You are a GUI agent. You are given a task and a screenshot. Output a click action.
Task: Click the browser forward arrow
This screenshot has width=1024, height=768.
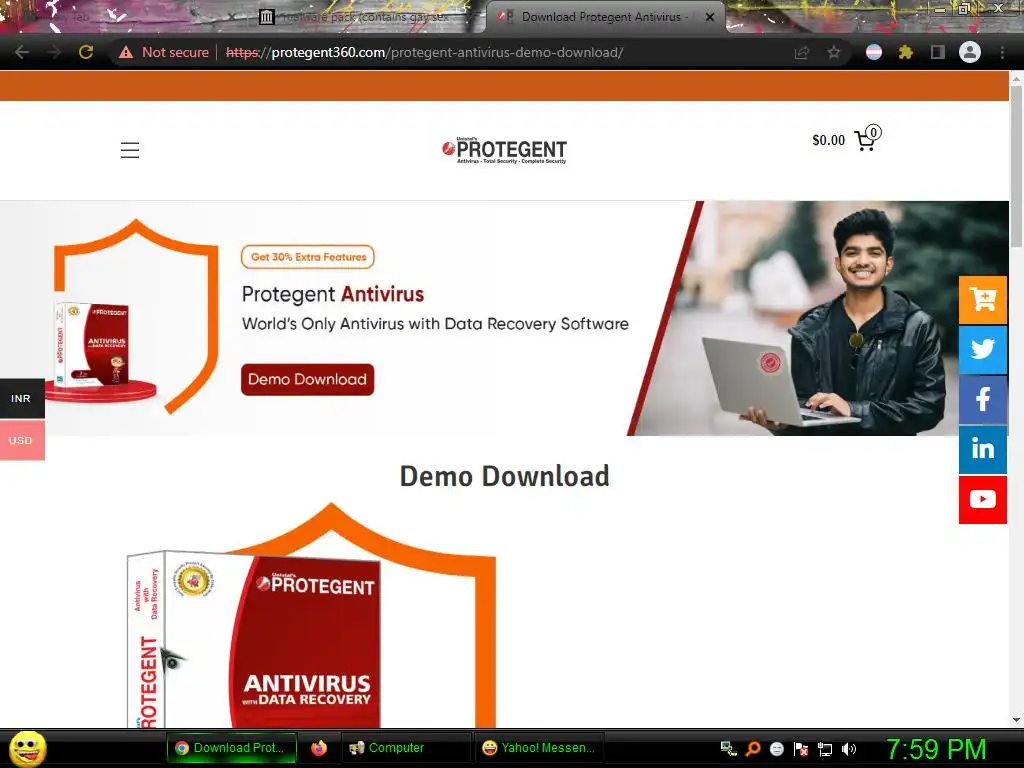pos(54,52)
